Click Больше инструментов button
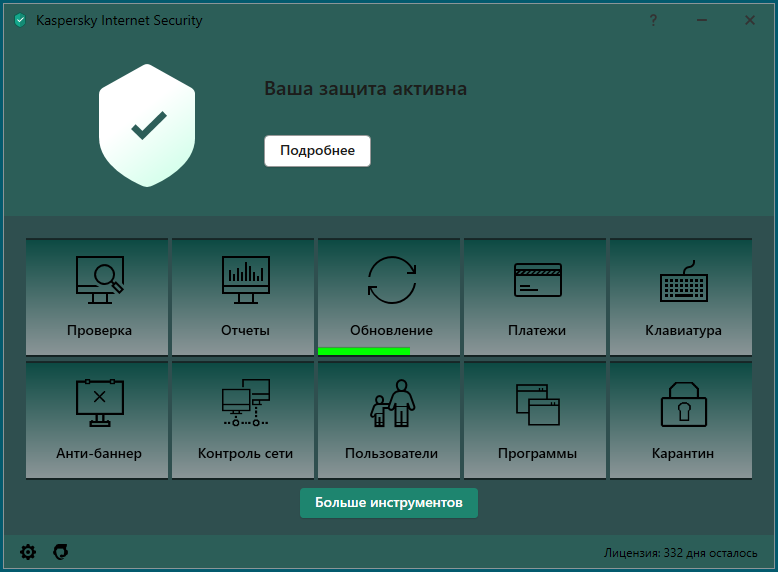778x572 pixels. tap(389, 503)
